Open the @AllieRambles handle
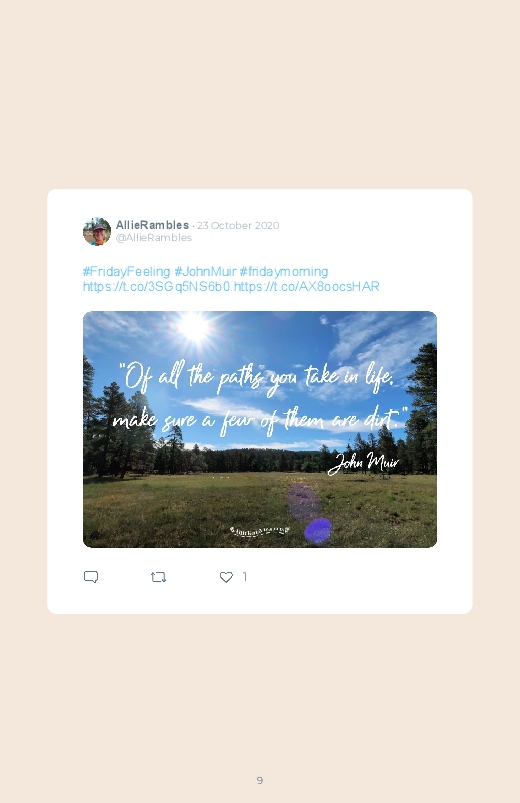The height and width of the screenshot is (803, 520). click(x=154, y=238)
